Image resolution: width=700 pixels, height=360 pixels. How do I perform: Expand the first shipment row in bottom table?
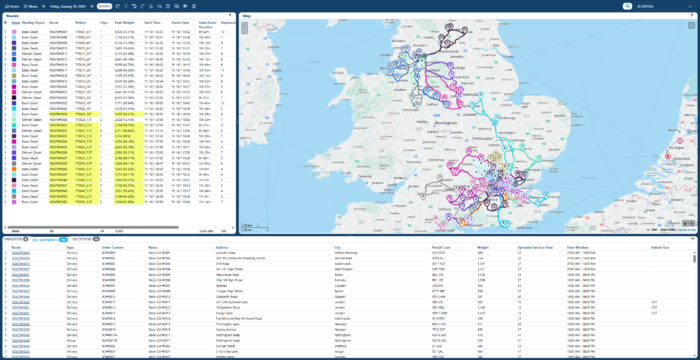(5, 252)
